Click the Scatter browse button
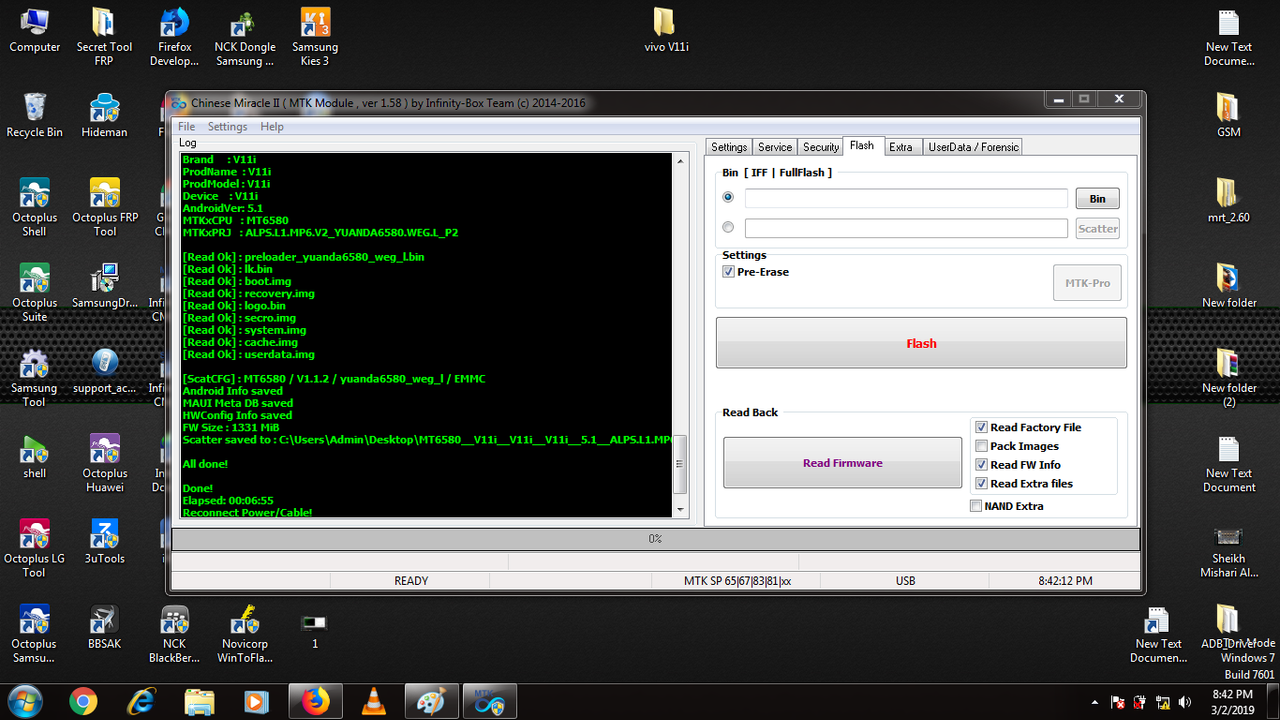 point(1097,229)
